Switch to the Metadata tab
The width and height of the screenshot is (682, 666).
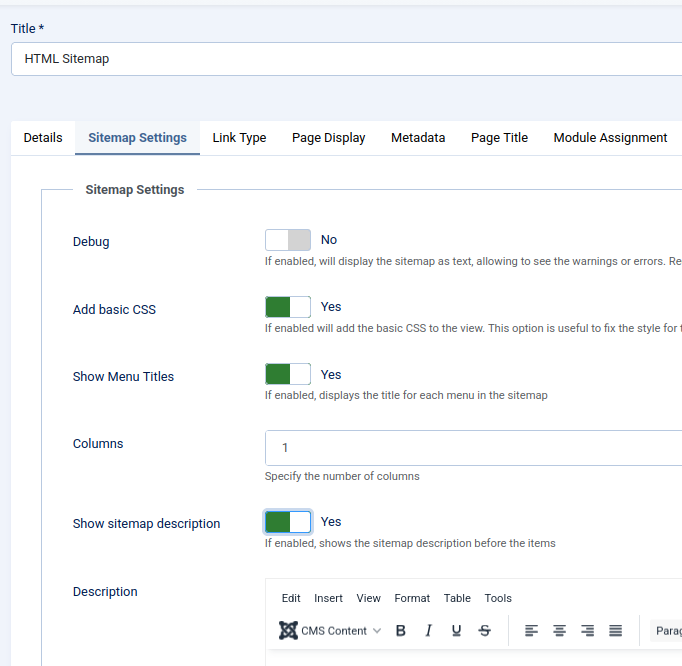pos(418,138)
